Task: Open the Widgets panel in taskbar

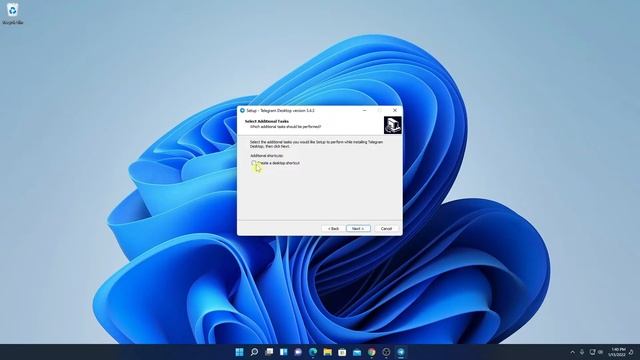Action: 284,352
